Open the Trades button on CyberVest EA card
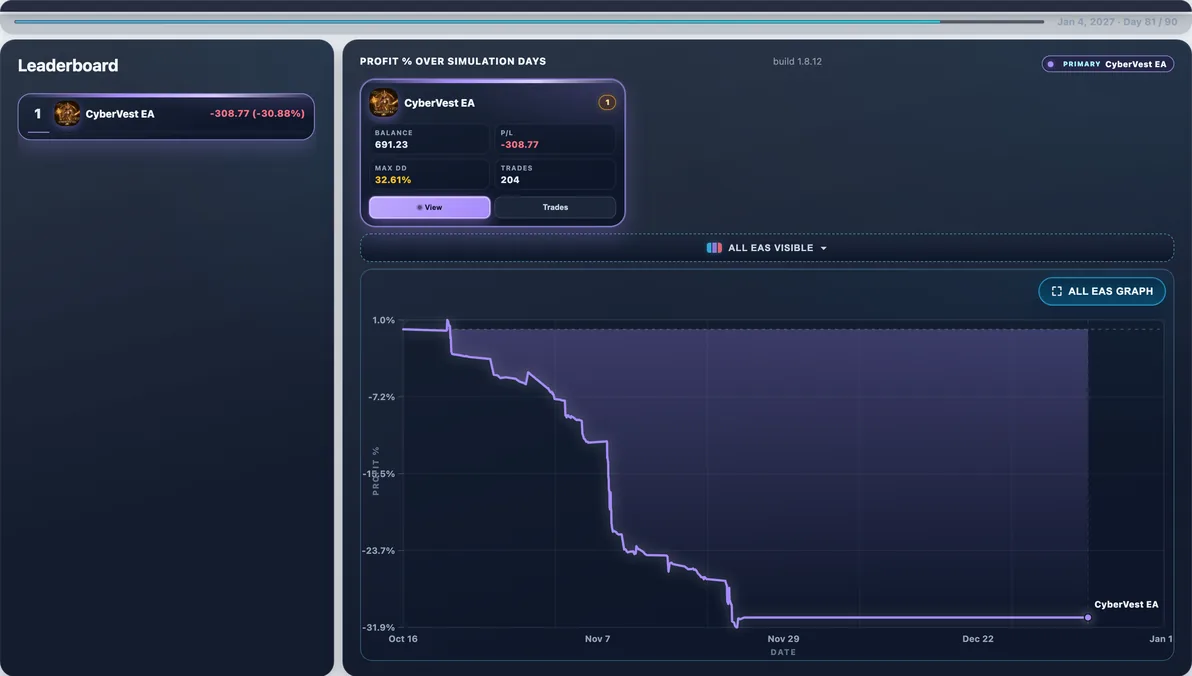This screenshot has height=676, width=1192. click(x=555, y=207)
